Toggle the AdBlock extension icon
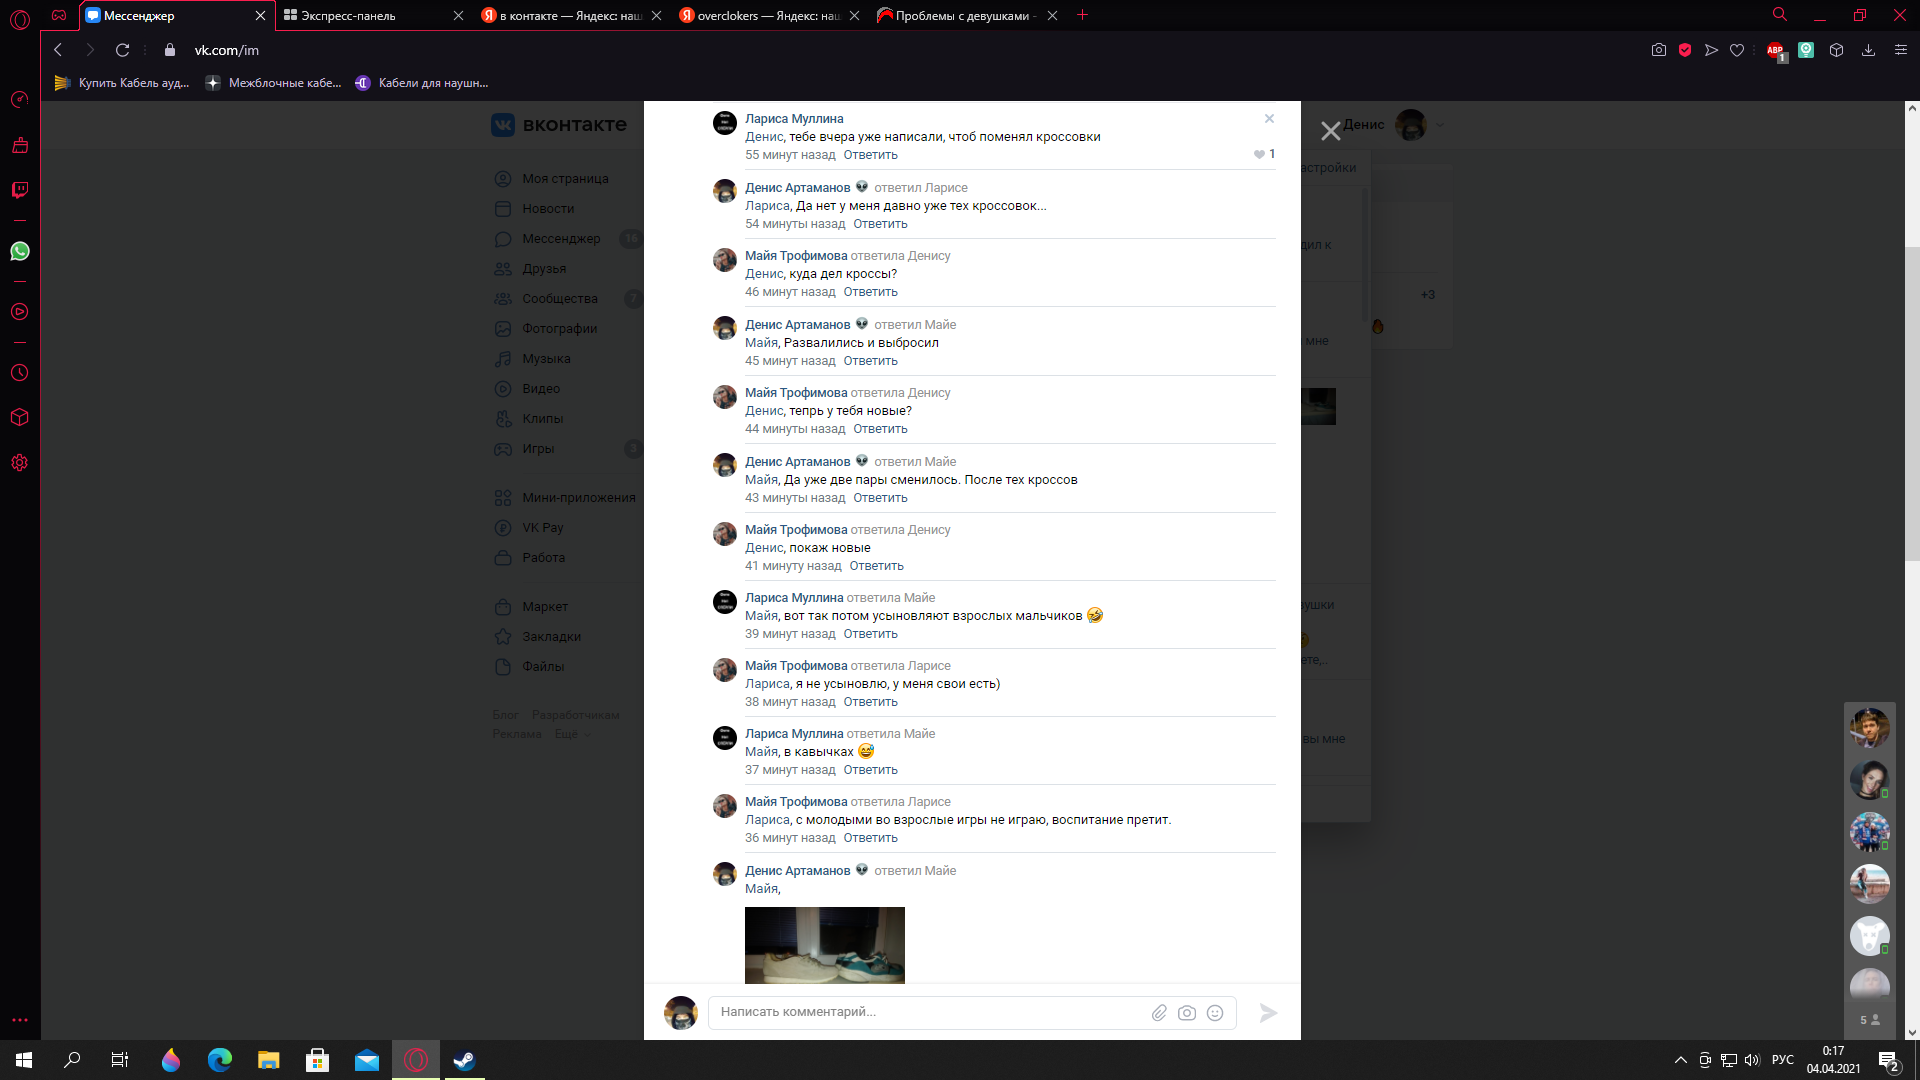The width and height of the screenshot is (1920, 1080). (1775, 50)
